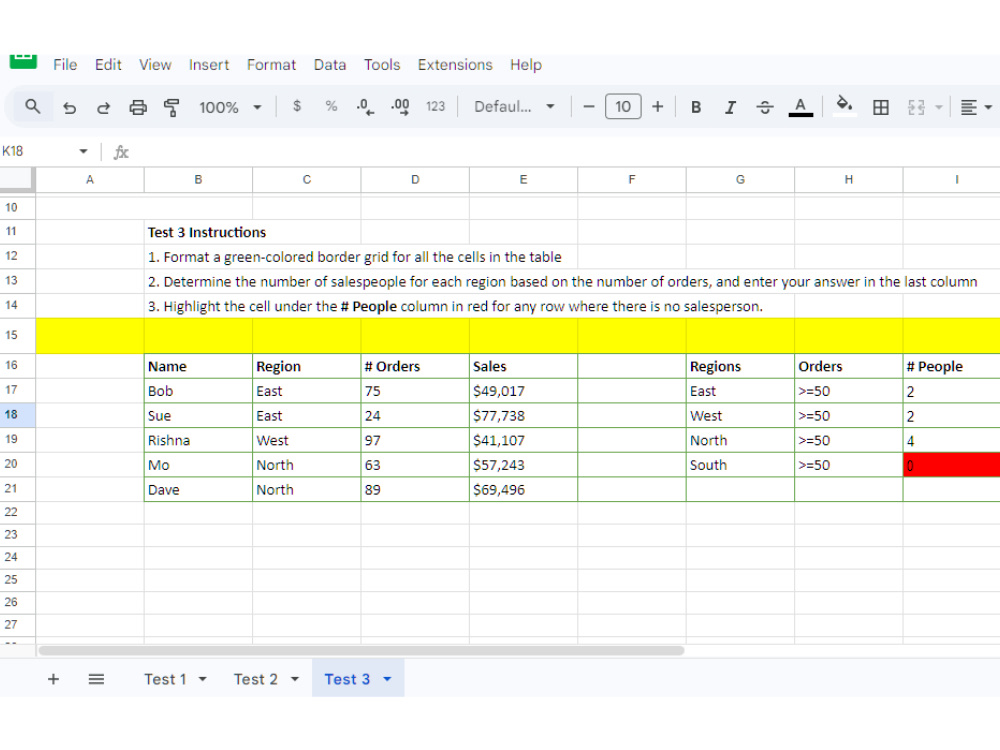Click the cell containing $49,017

tap(524, 391)
